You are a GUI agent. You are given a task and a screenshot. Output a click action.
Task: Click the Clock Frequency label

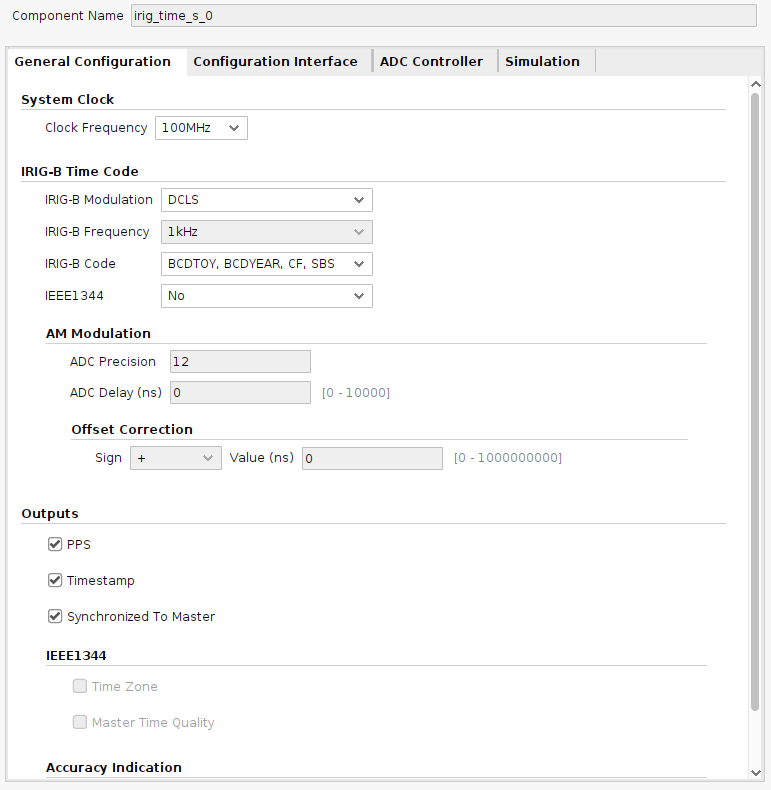[96, 128]
